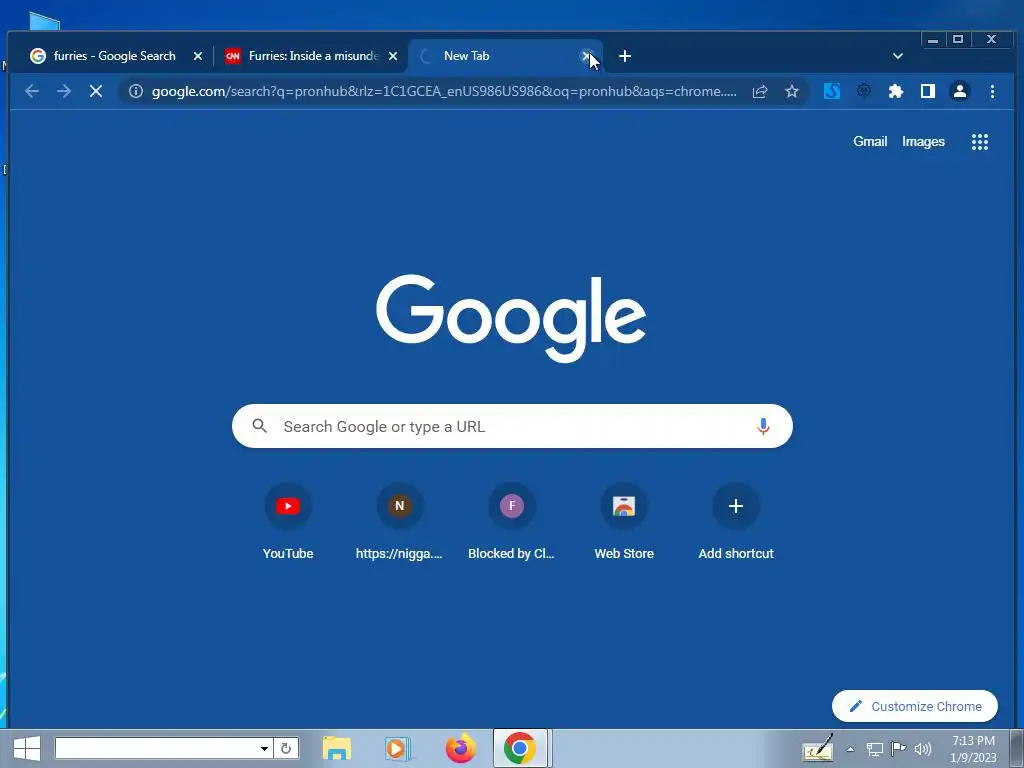Open the pen input panel tray icon
1024x768 pixels.
(x=818, y=748)
